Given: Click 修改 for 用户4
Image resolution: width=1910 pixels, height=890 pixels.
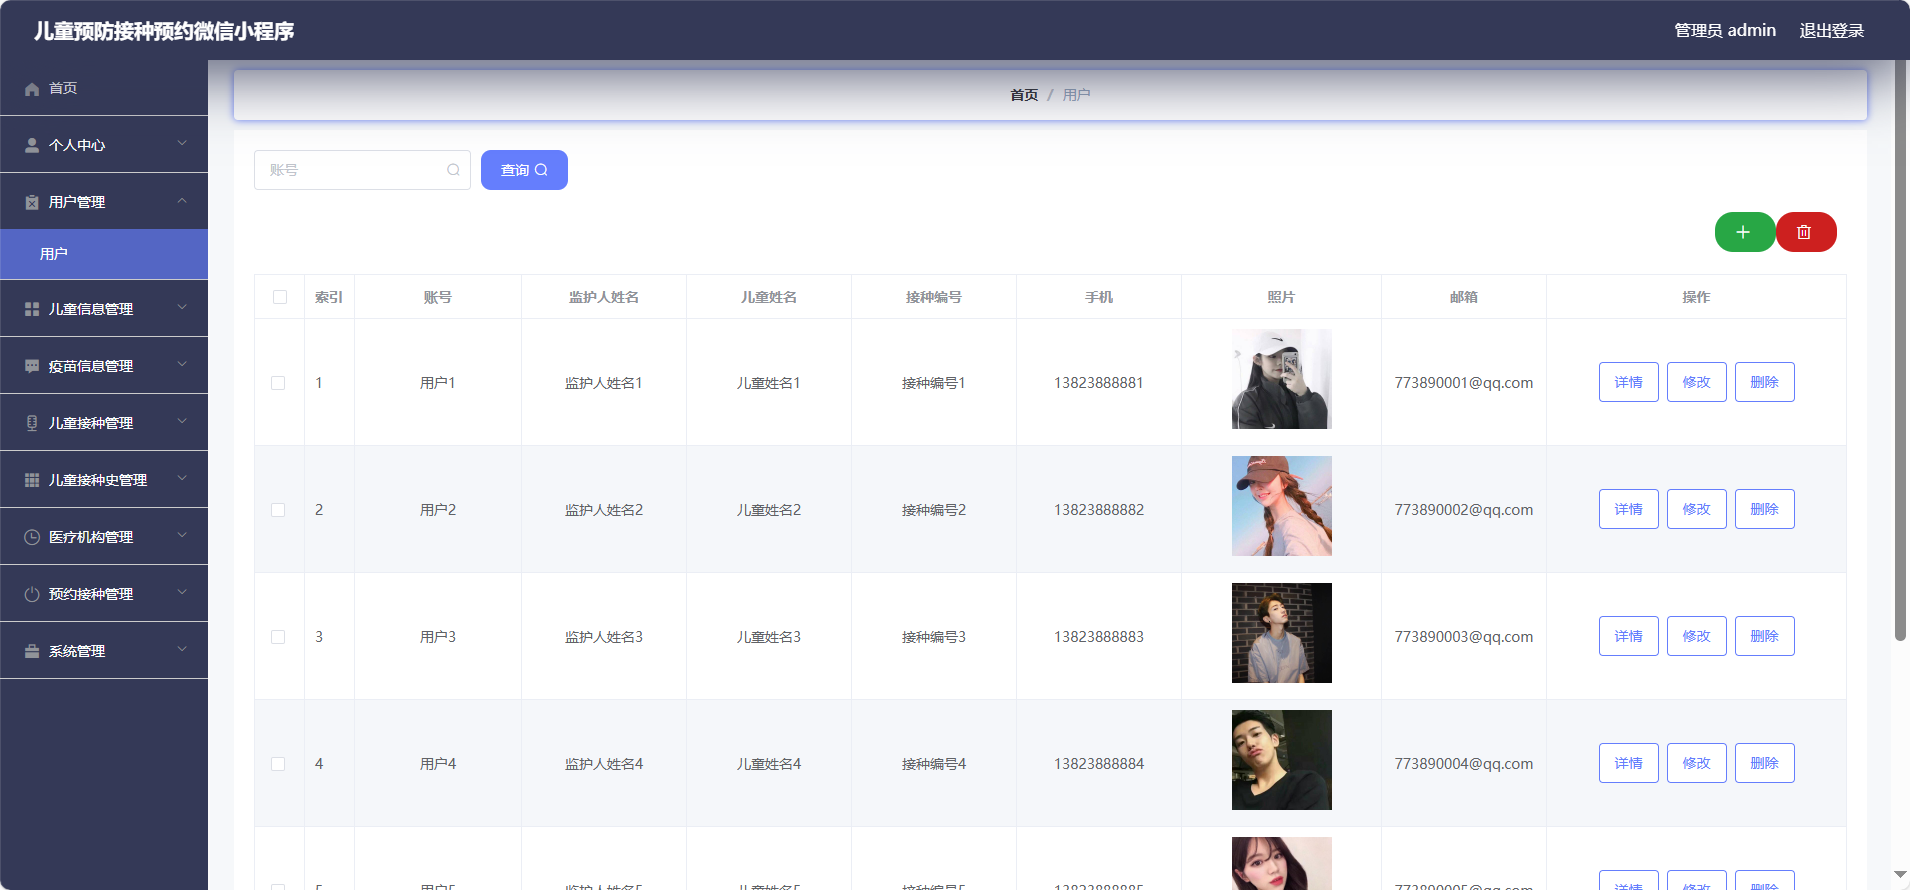Looking at the screenshot, I should click(1697, 763).
